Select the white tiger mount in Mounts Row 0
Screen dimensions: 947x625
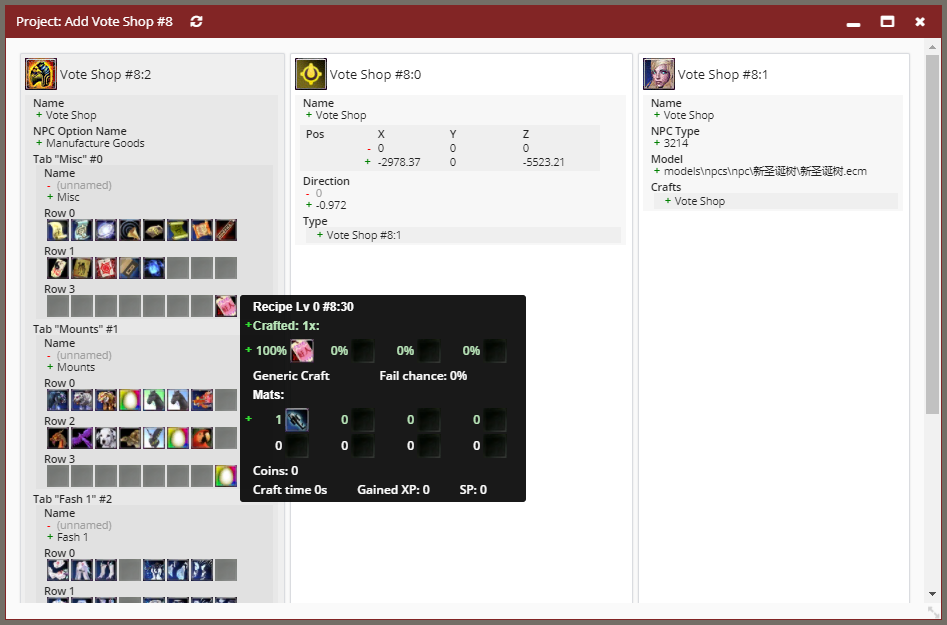[82, 400]
